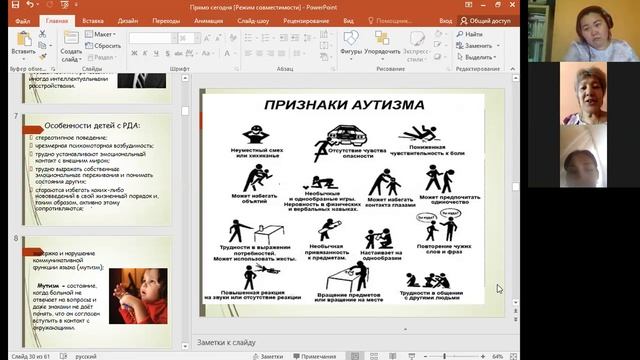Click the Сбросить reset button
The width and height of the screenshot is (640, 360).
[103, 46]
